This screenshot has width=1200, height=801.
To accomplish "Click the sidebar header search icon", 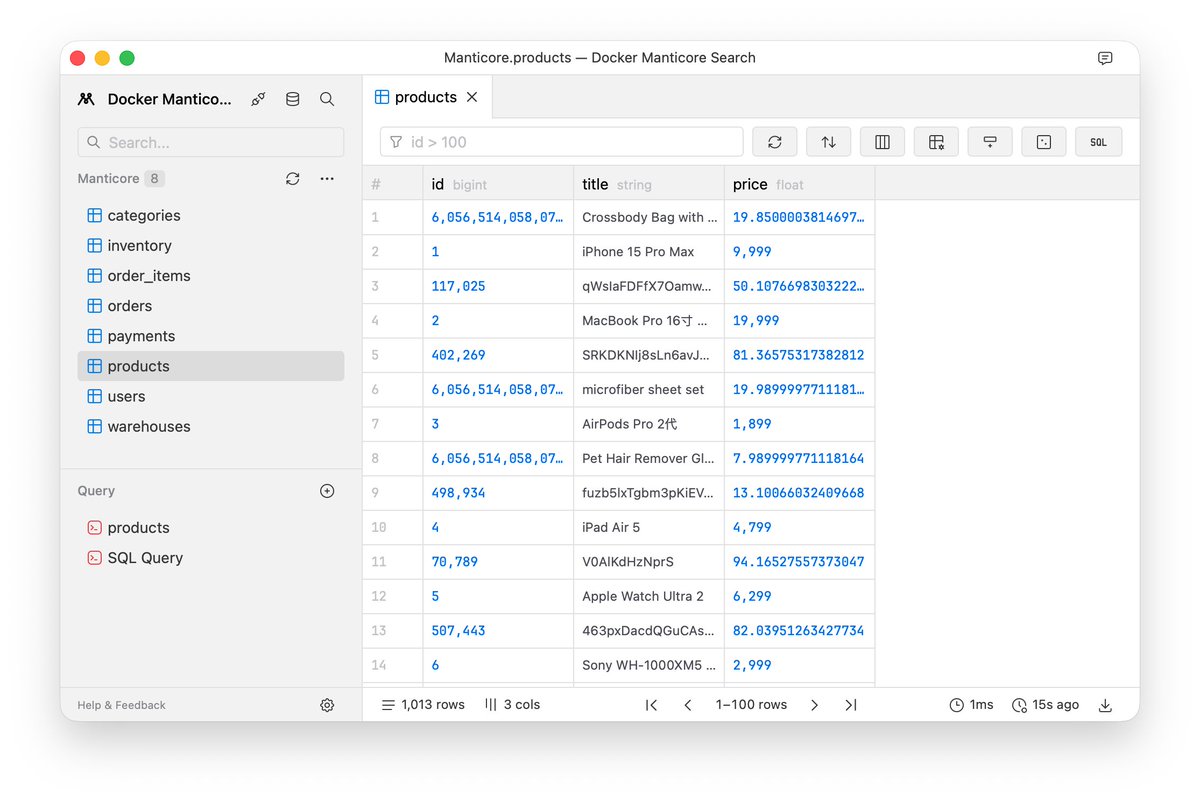I will pyautogui.click(x=327, y=99).
